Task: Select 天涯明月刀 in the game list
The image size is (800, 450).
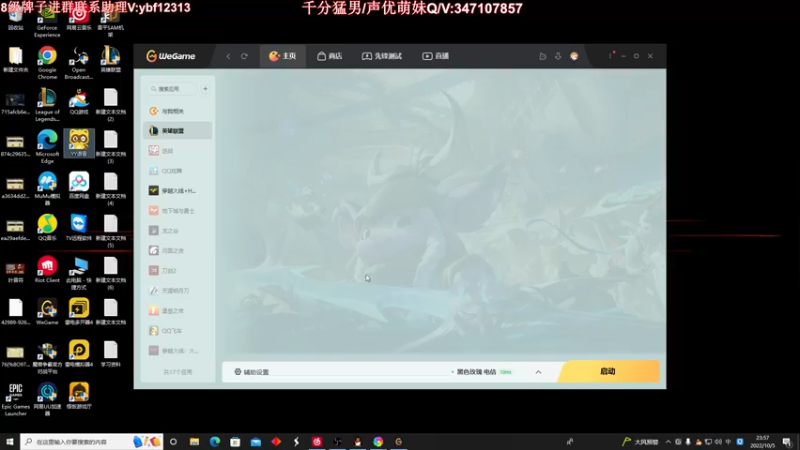Action: (178, 291)
